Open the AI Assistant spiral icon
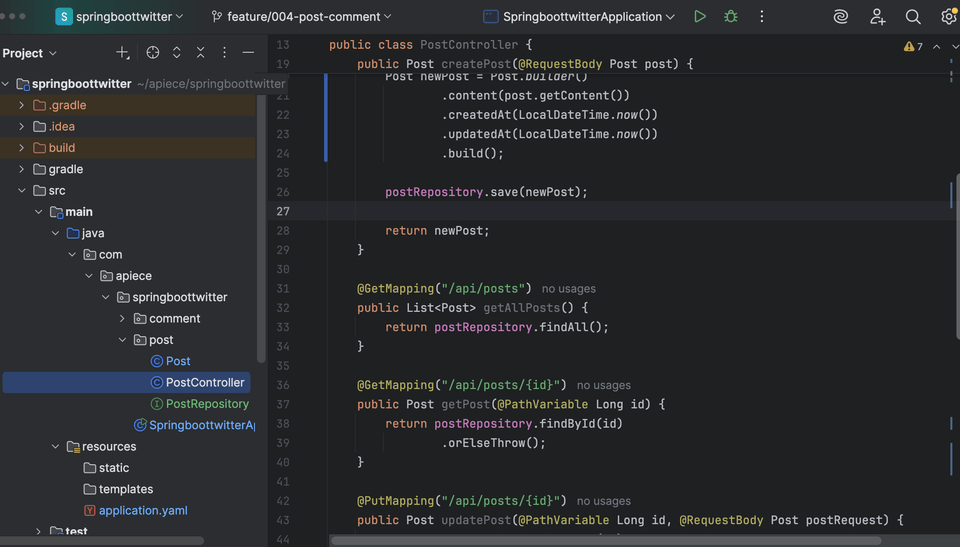This screenshot has width=960, height=547. point(841,17)
